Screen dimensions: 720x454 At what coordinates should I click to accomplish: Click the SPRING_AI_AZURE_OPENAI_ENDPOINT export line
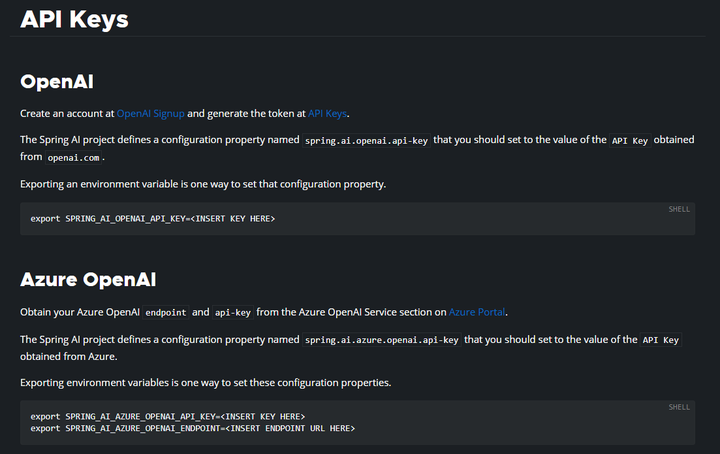pyautogui.click(x=192, y=428)
